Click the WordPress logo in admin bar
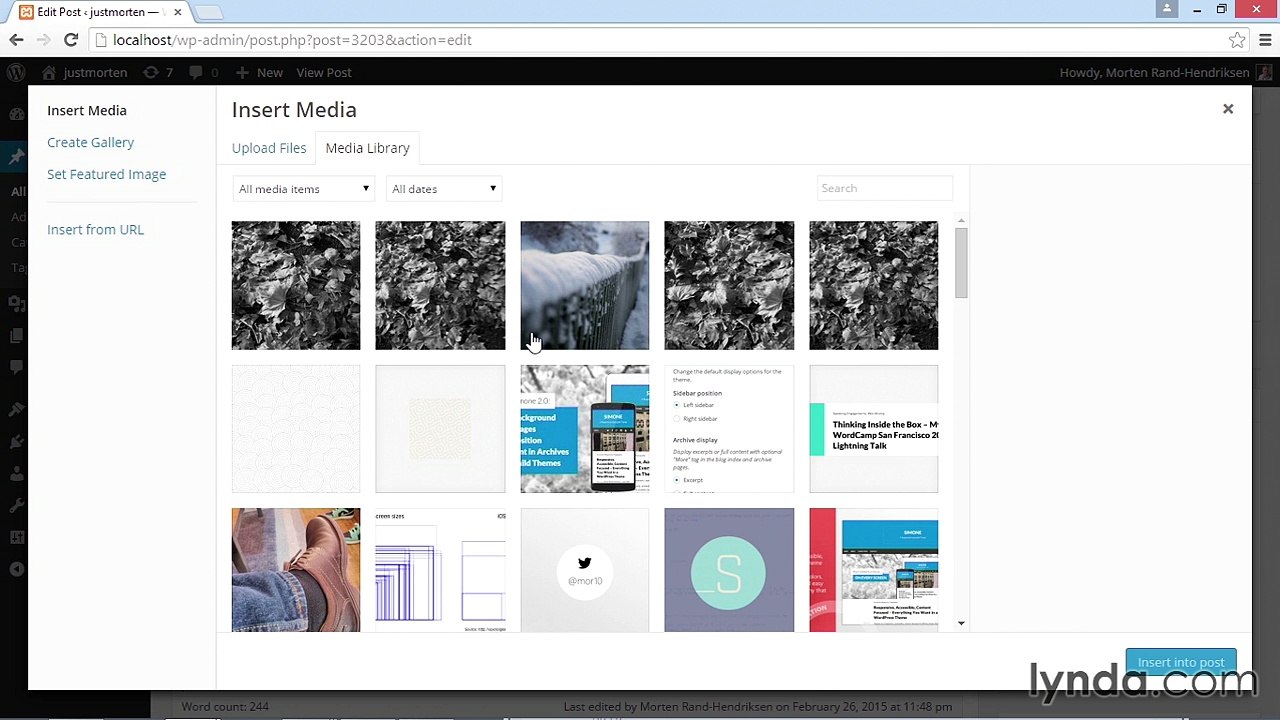1280x720 pixels. tap(16, 72)
